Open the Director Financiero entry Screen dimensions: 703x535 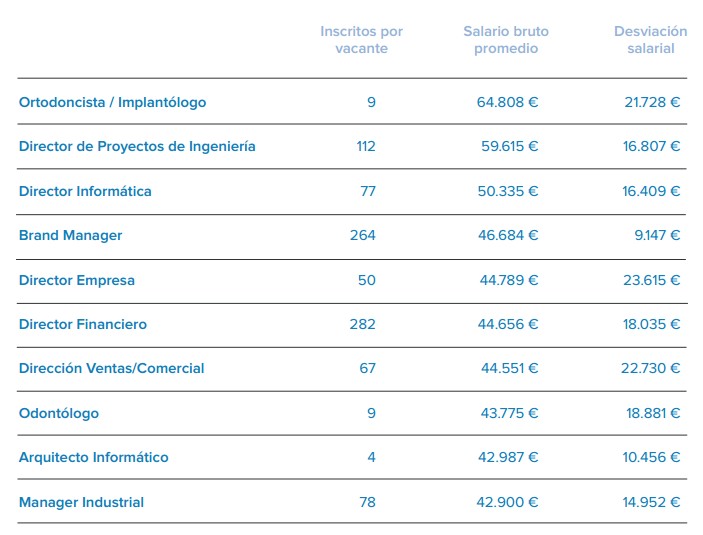coord(82,324)
